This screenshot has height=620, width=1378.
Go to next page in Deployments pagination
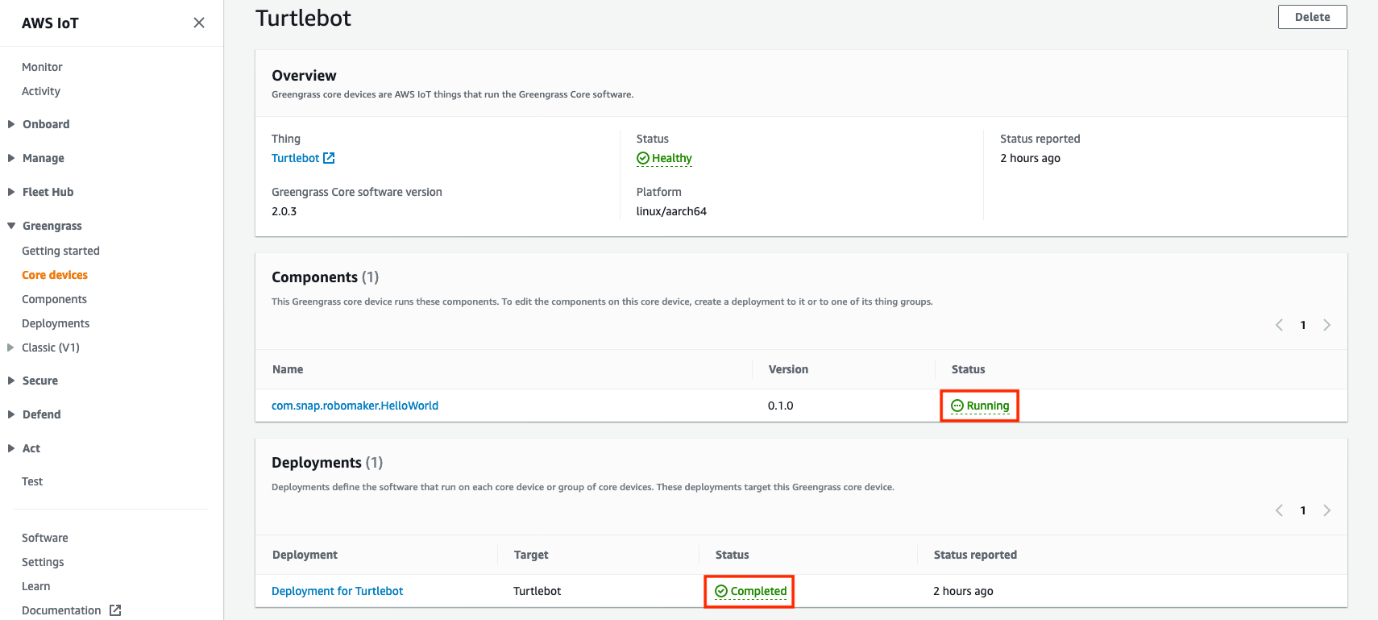pos(1327,510)
